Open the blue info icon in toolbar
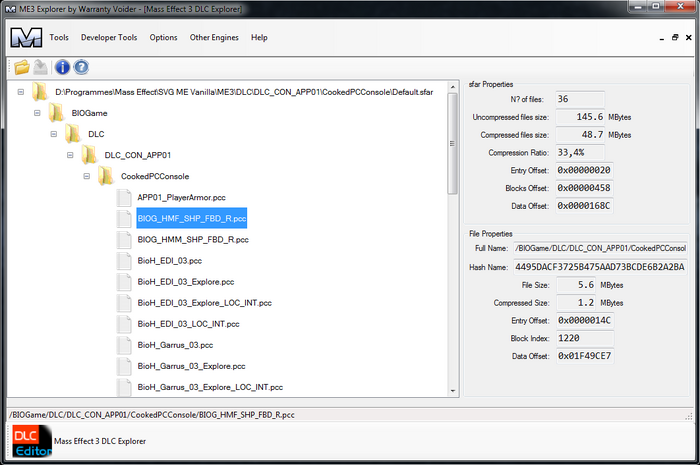This screenshot has height=465, width=700. point(62,67)
